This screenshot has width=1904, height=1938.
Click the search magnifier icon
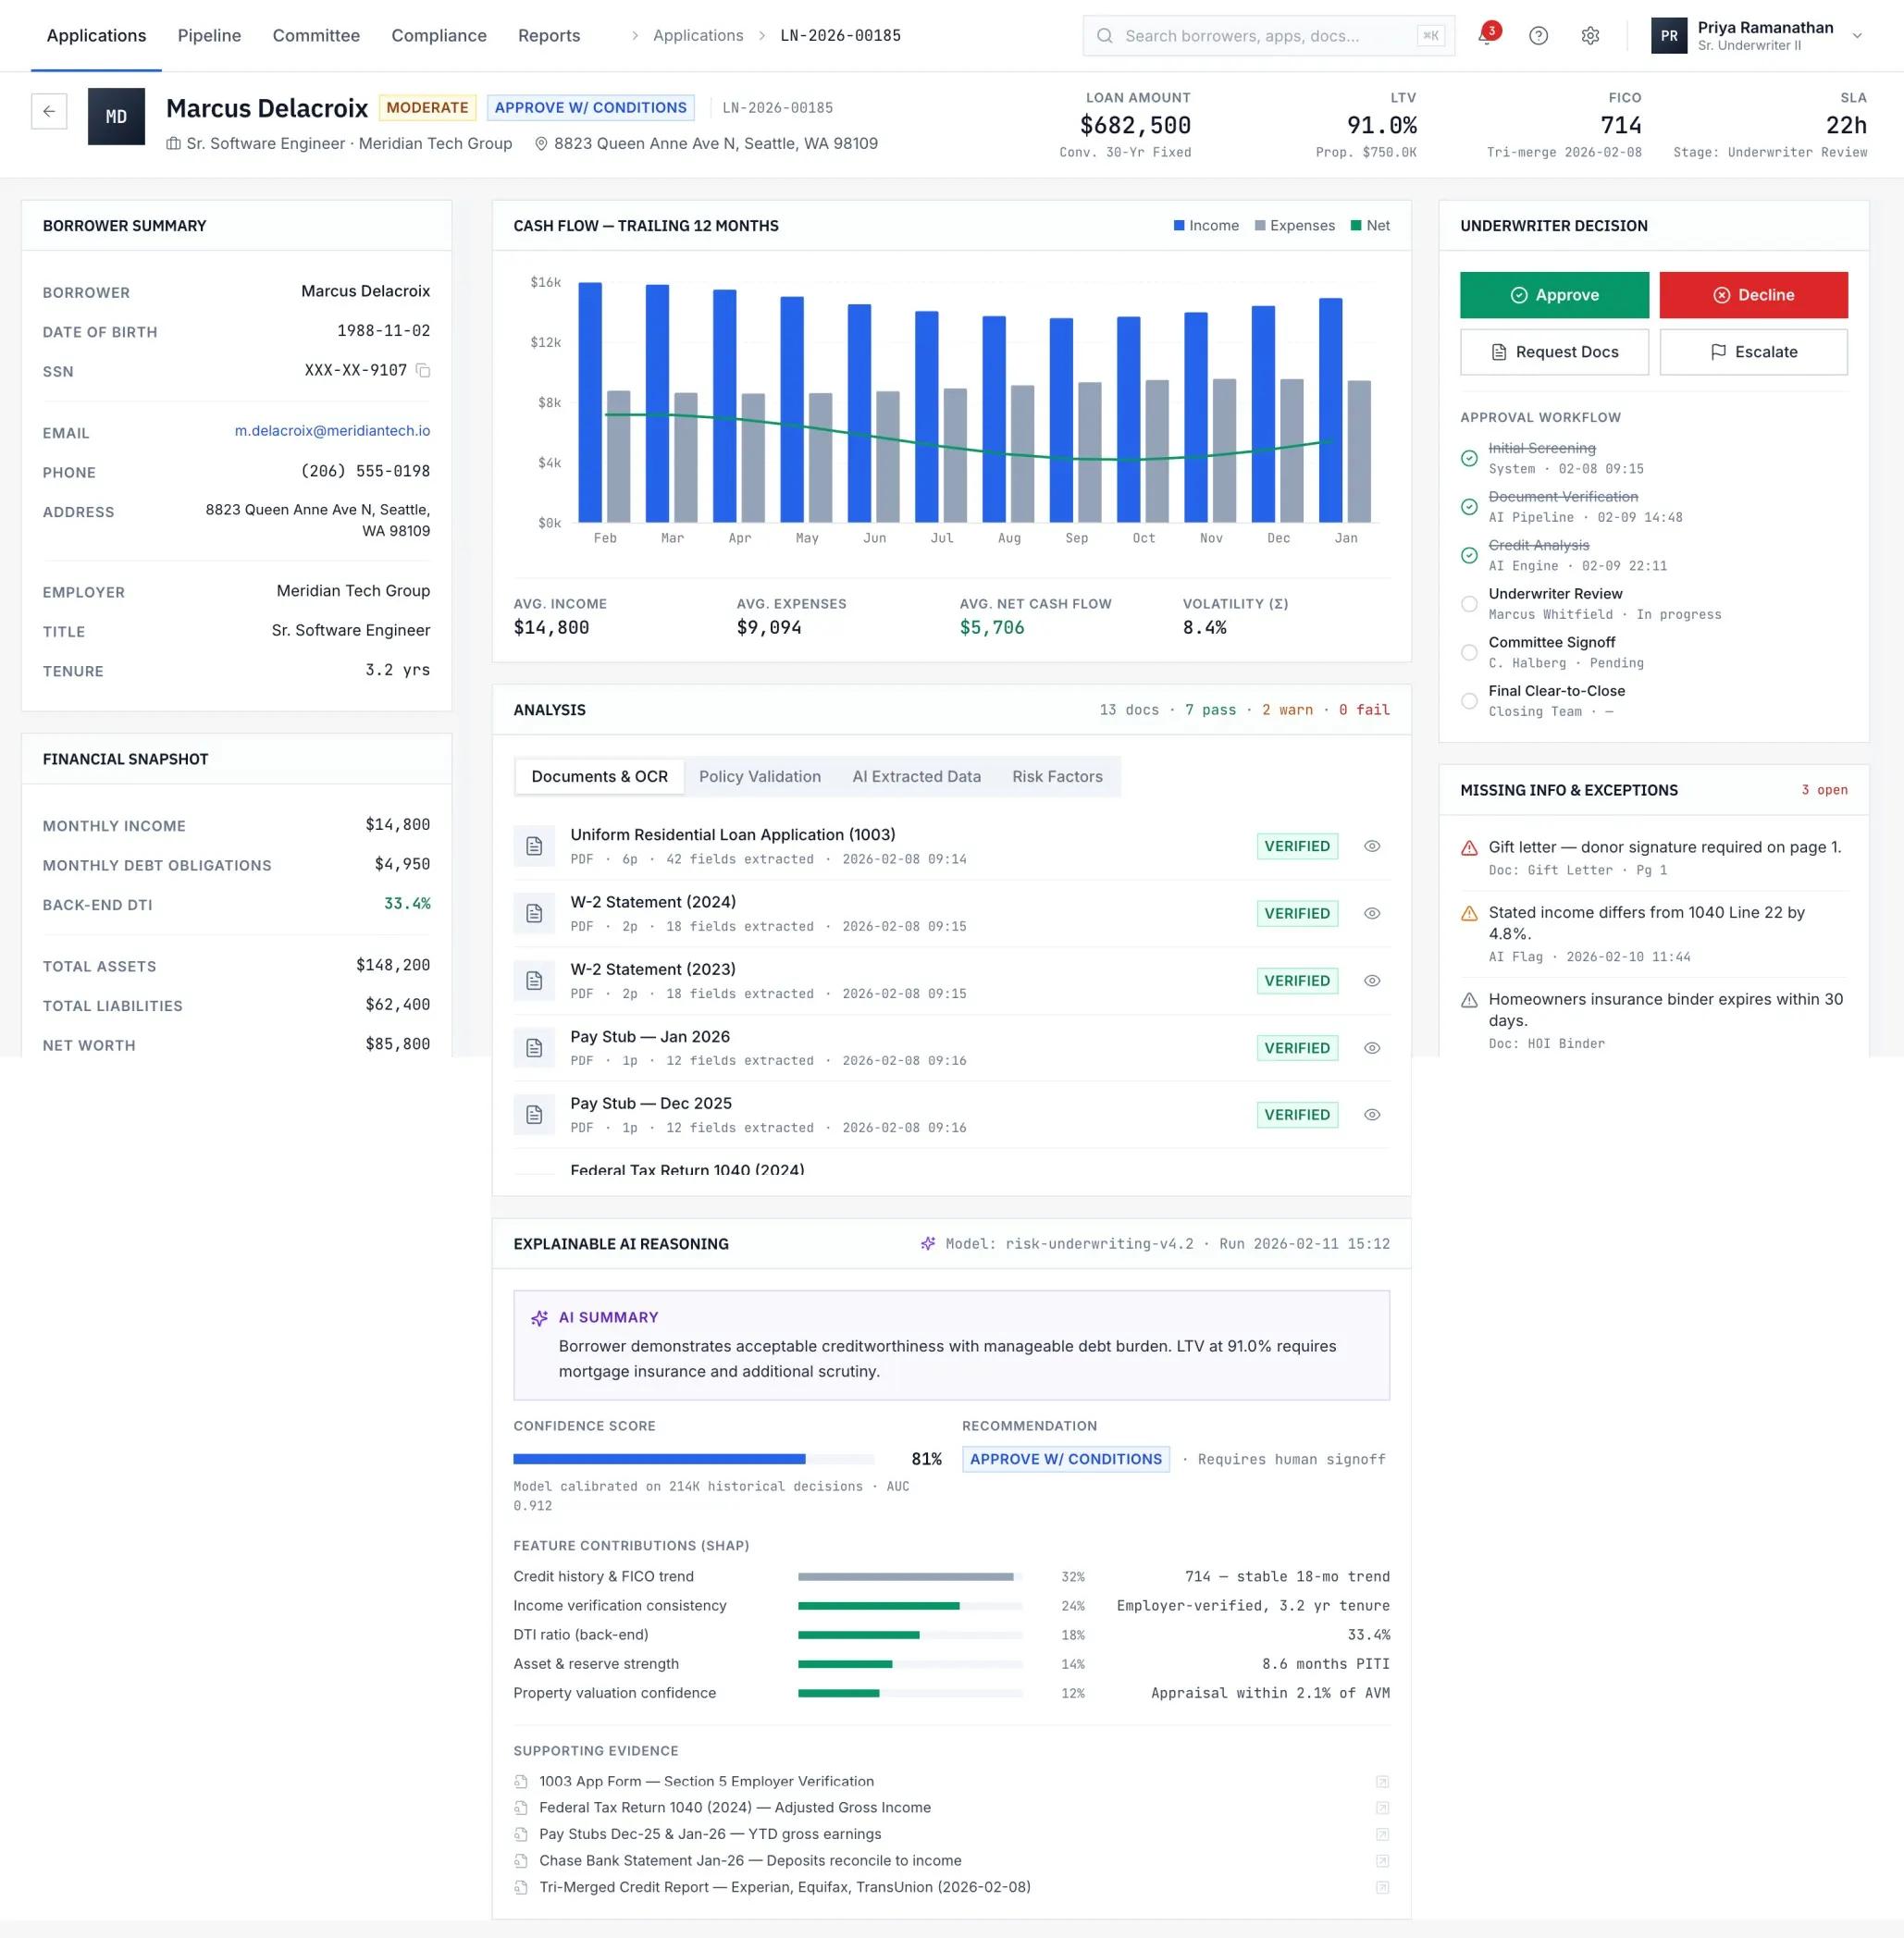[x=1104, y=36]
